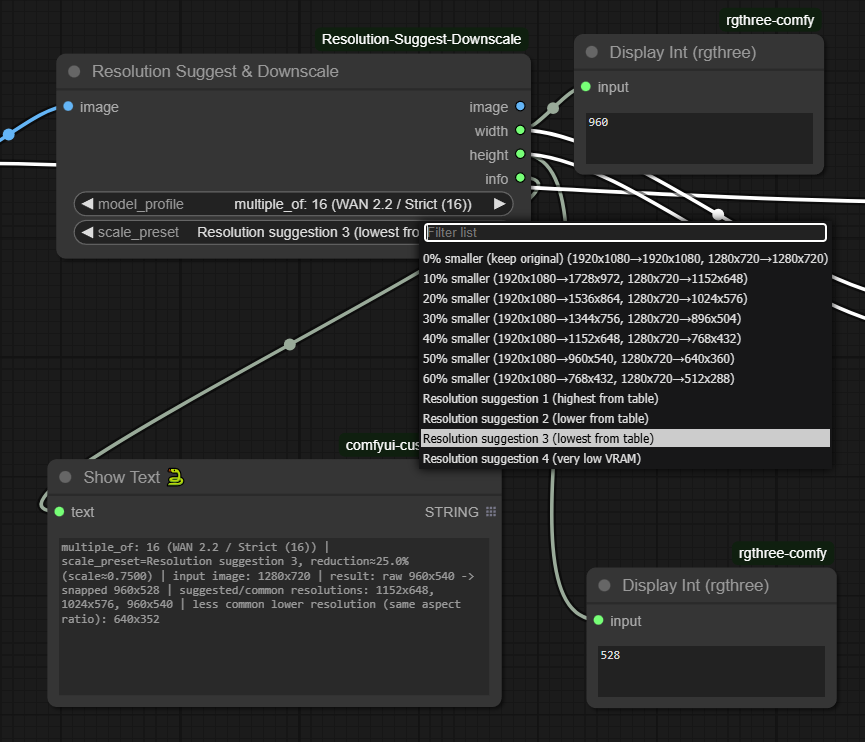865x742 pixels.
Task: Collapse the top Display Int node showing 960
Action: tap(592, 52)
